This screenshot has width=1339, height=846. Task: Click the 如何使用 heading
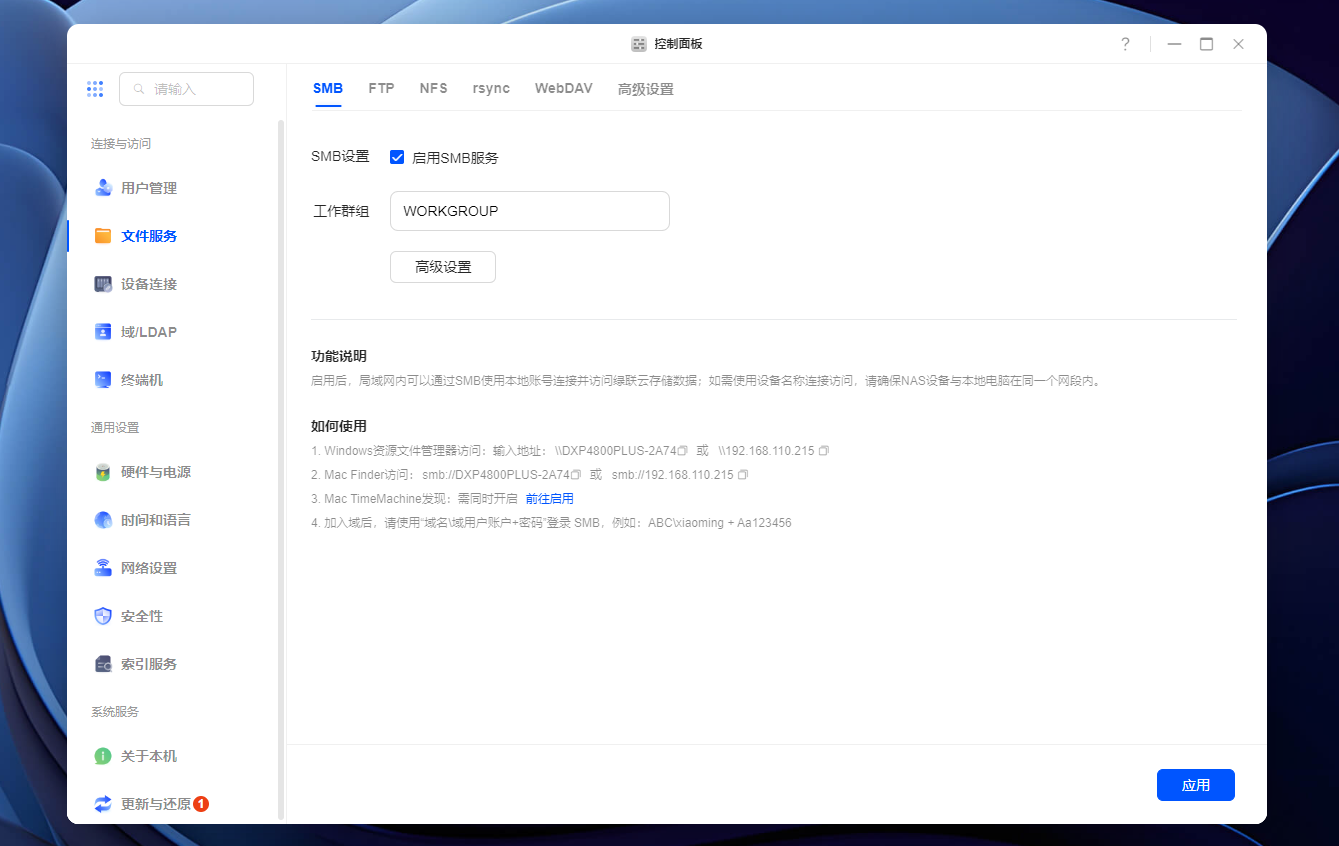tap(339, 426)
